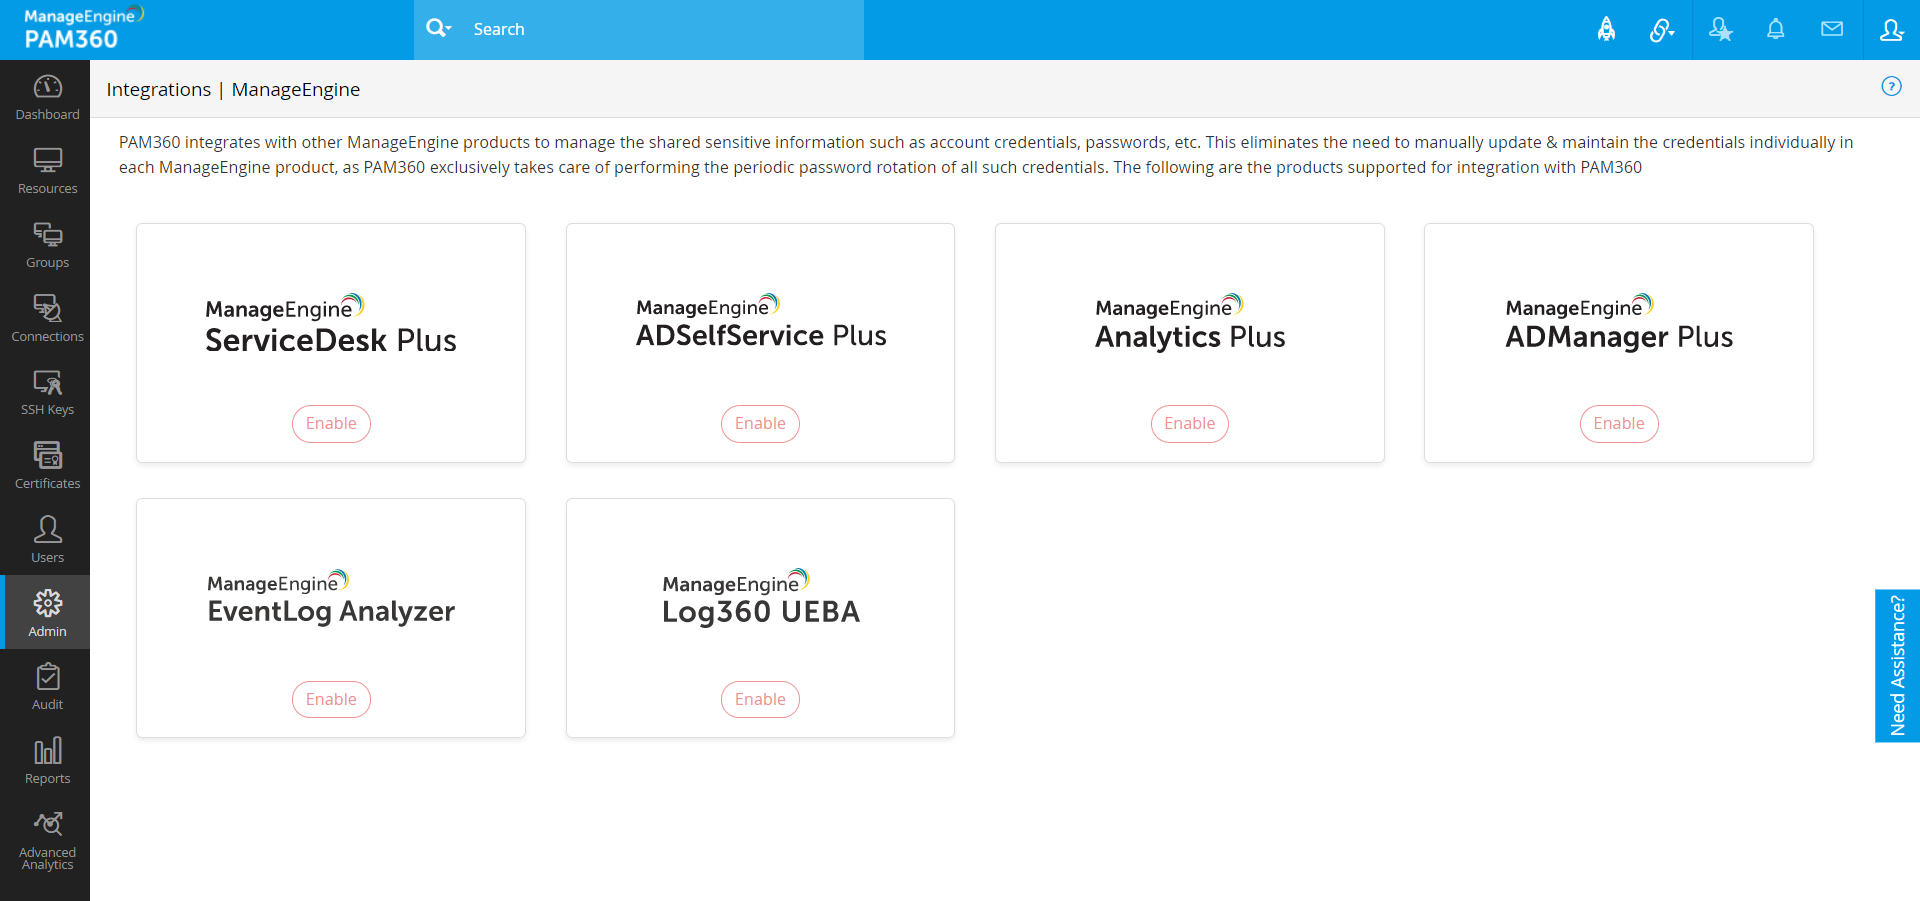Open the Audit menu item
1920x901 pixels.
(x=47, y=687)
